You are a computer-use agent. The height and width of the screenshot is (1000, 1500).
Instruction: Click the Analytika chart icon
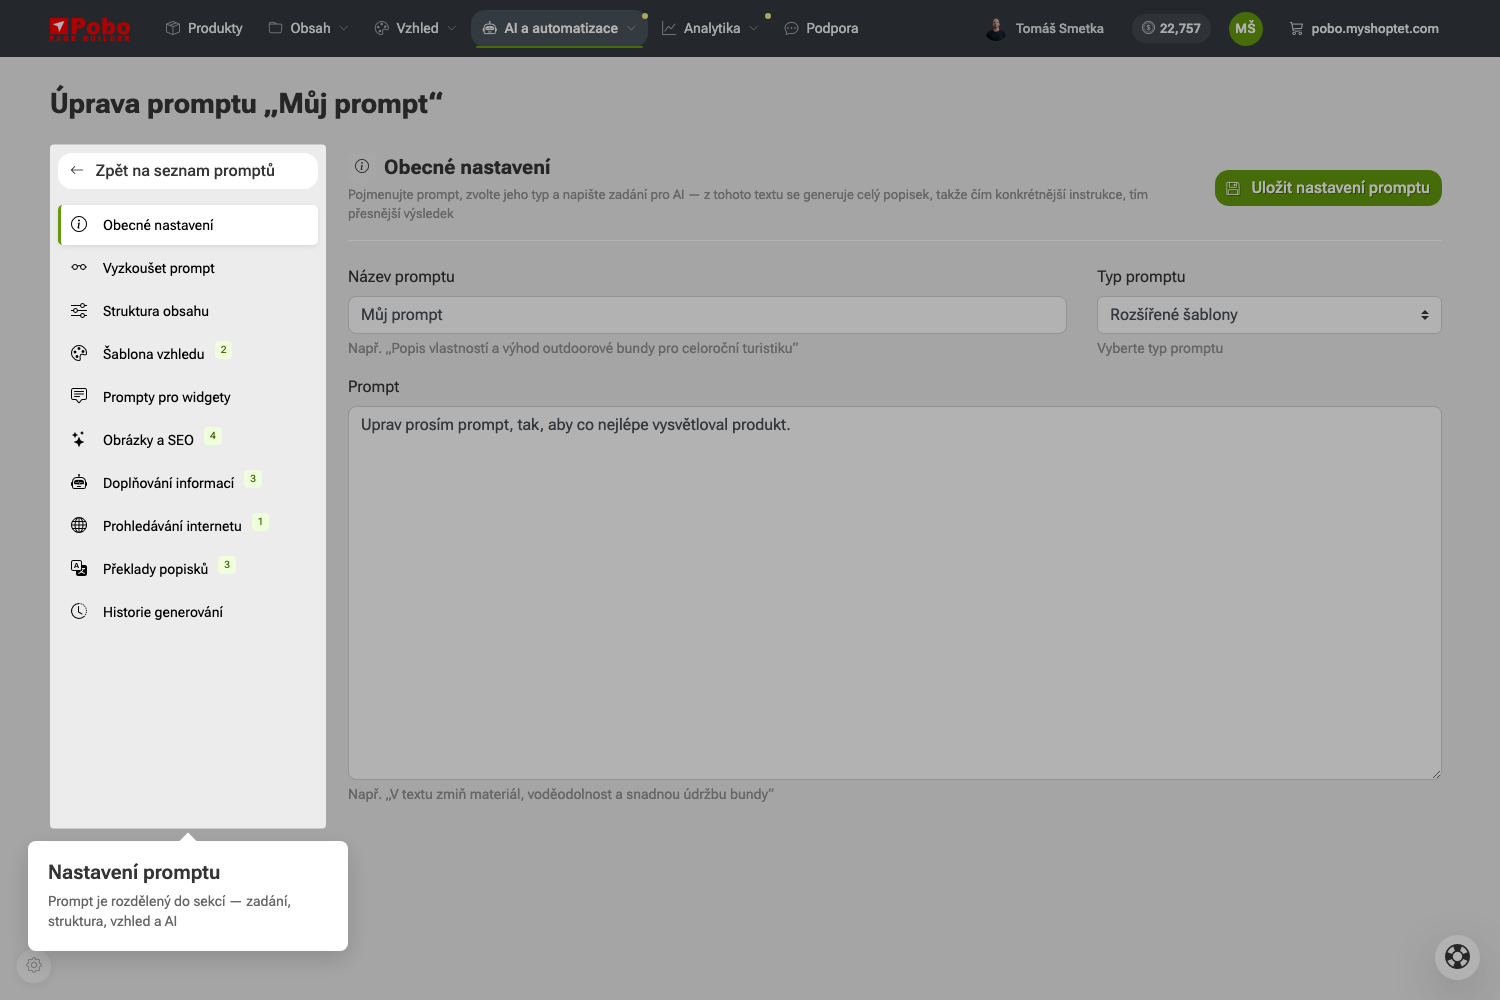click(669, 28)
